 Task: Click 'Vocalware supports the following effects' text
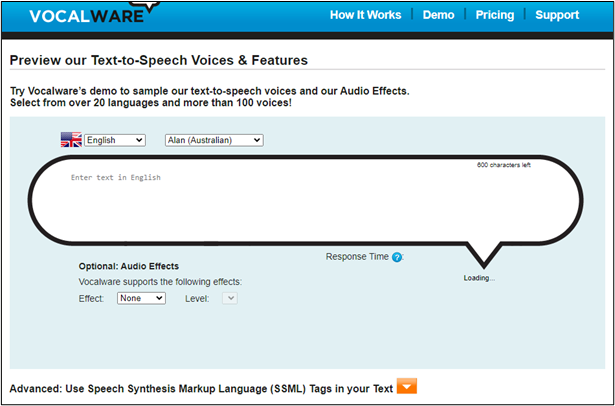tap(160, 282)
